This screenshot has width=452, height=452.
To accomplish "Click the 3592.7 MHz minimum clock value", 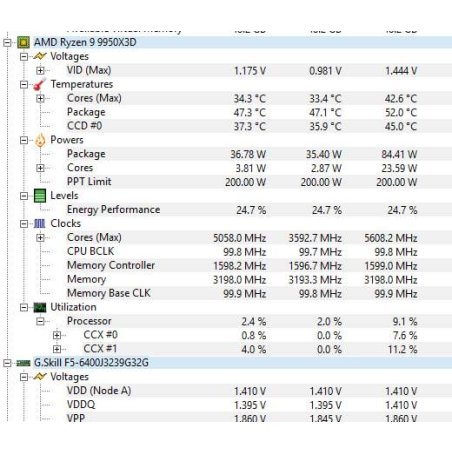I will point(315,238).
